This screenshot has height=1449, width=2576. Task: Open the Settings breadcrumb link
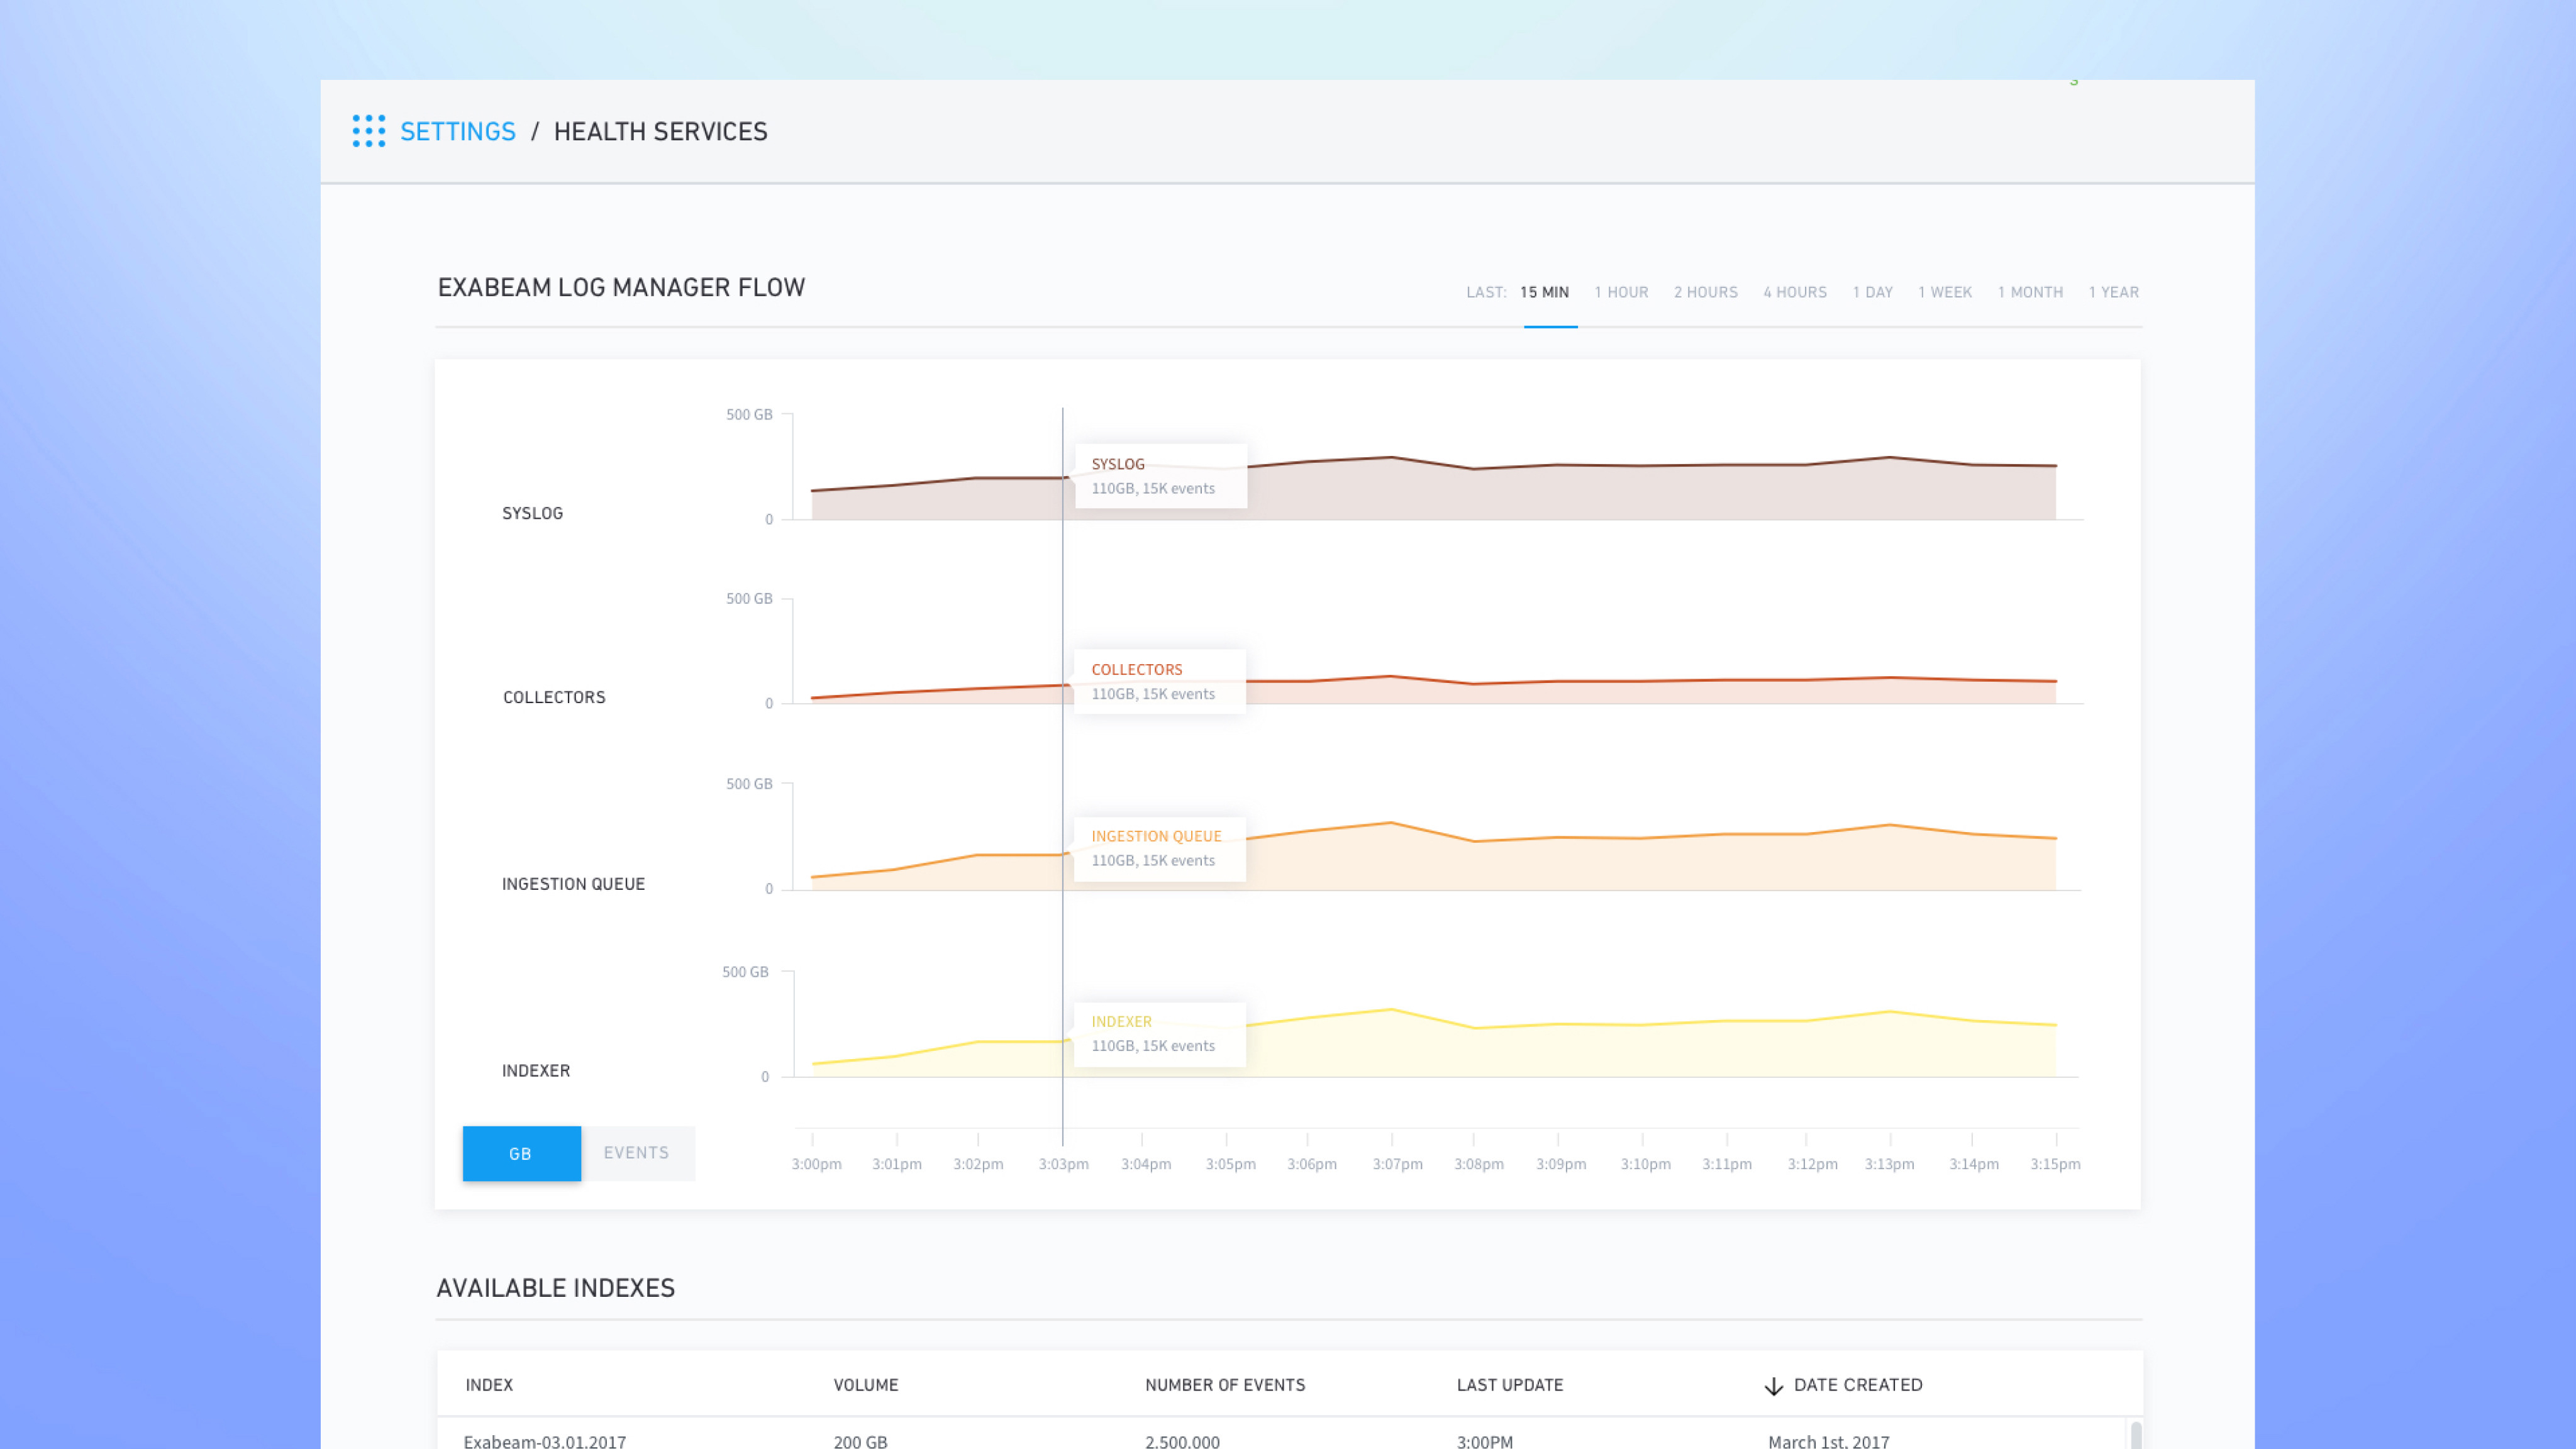(x=458, y=132)
